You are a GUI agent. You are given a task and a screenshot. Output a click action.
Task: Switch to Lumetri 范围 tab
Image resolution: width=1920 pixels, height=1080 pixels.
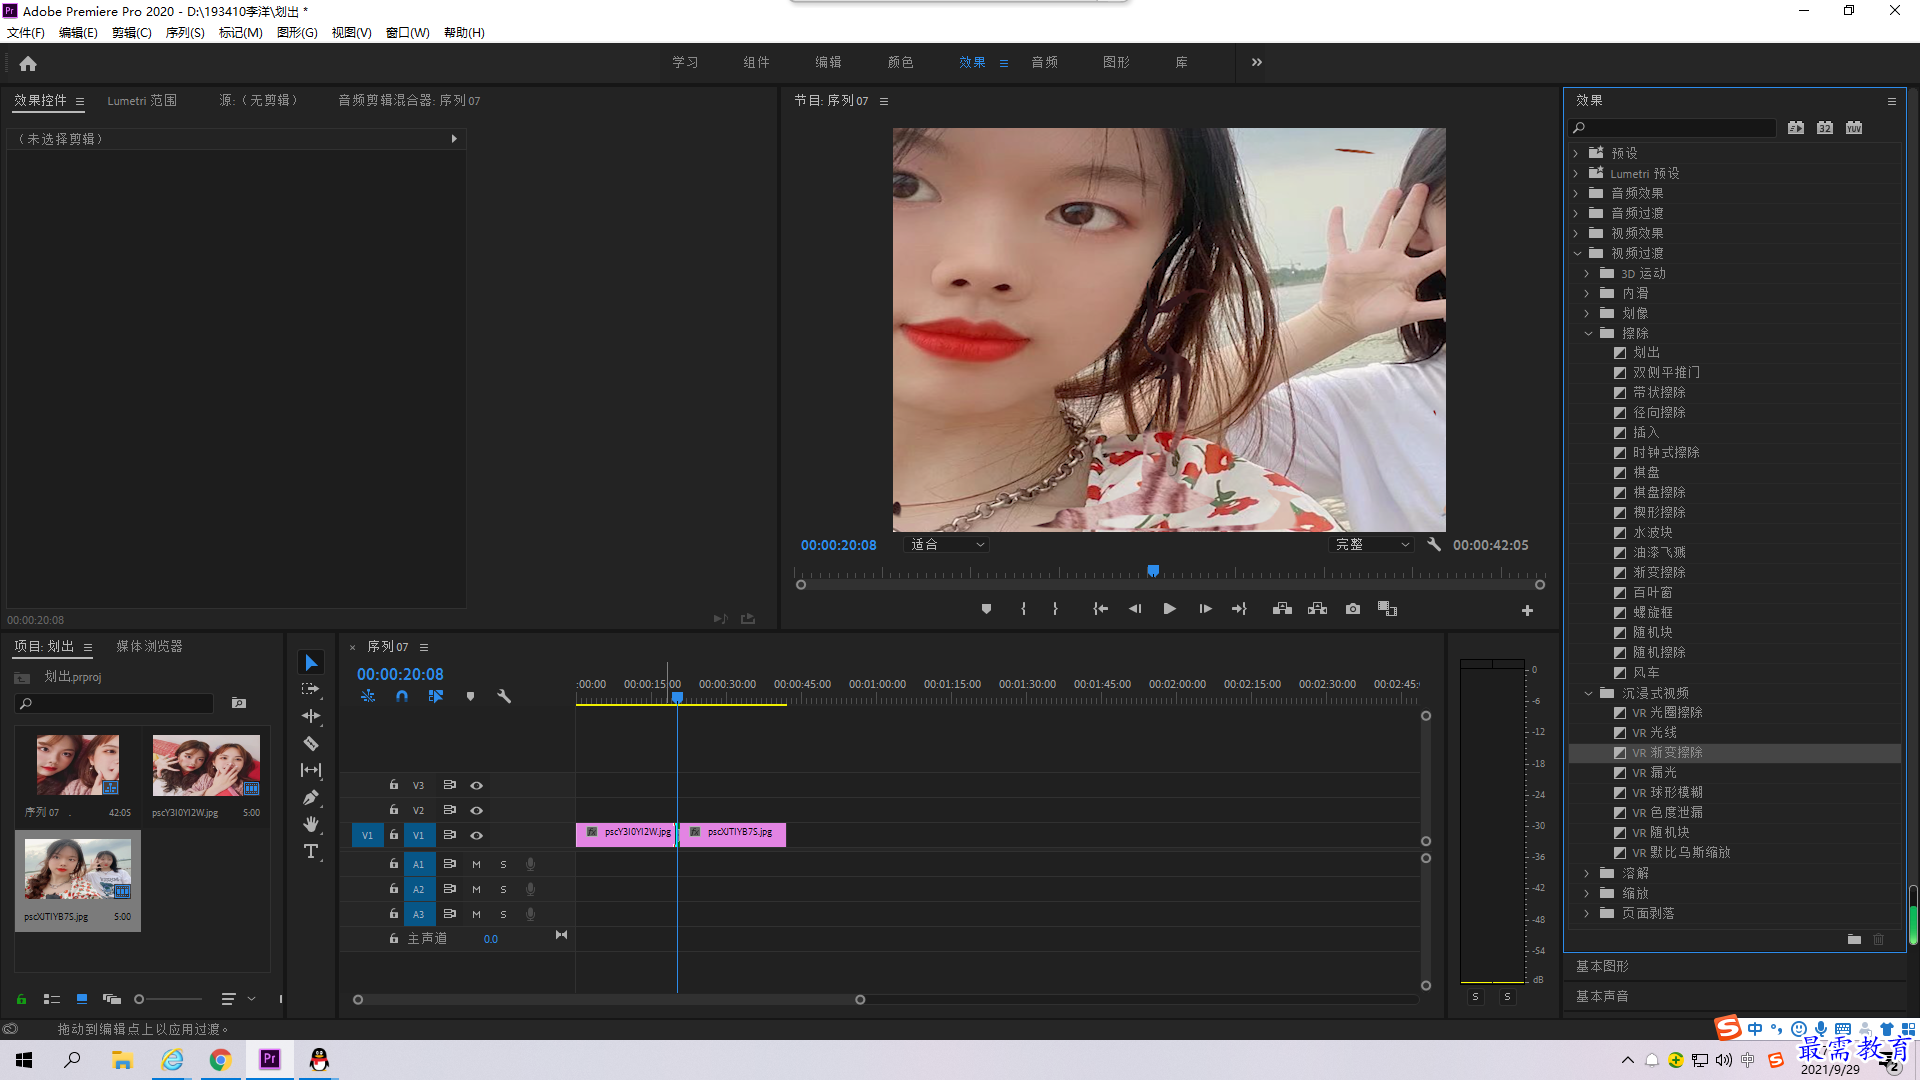point(142,100)
